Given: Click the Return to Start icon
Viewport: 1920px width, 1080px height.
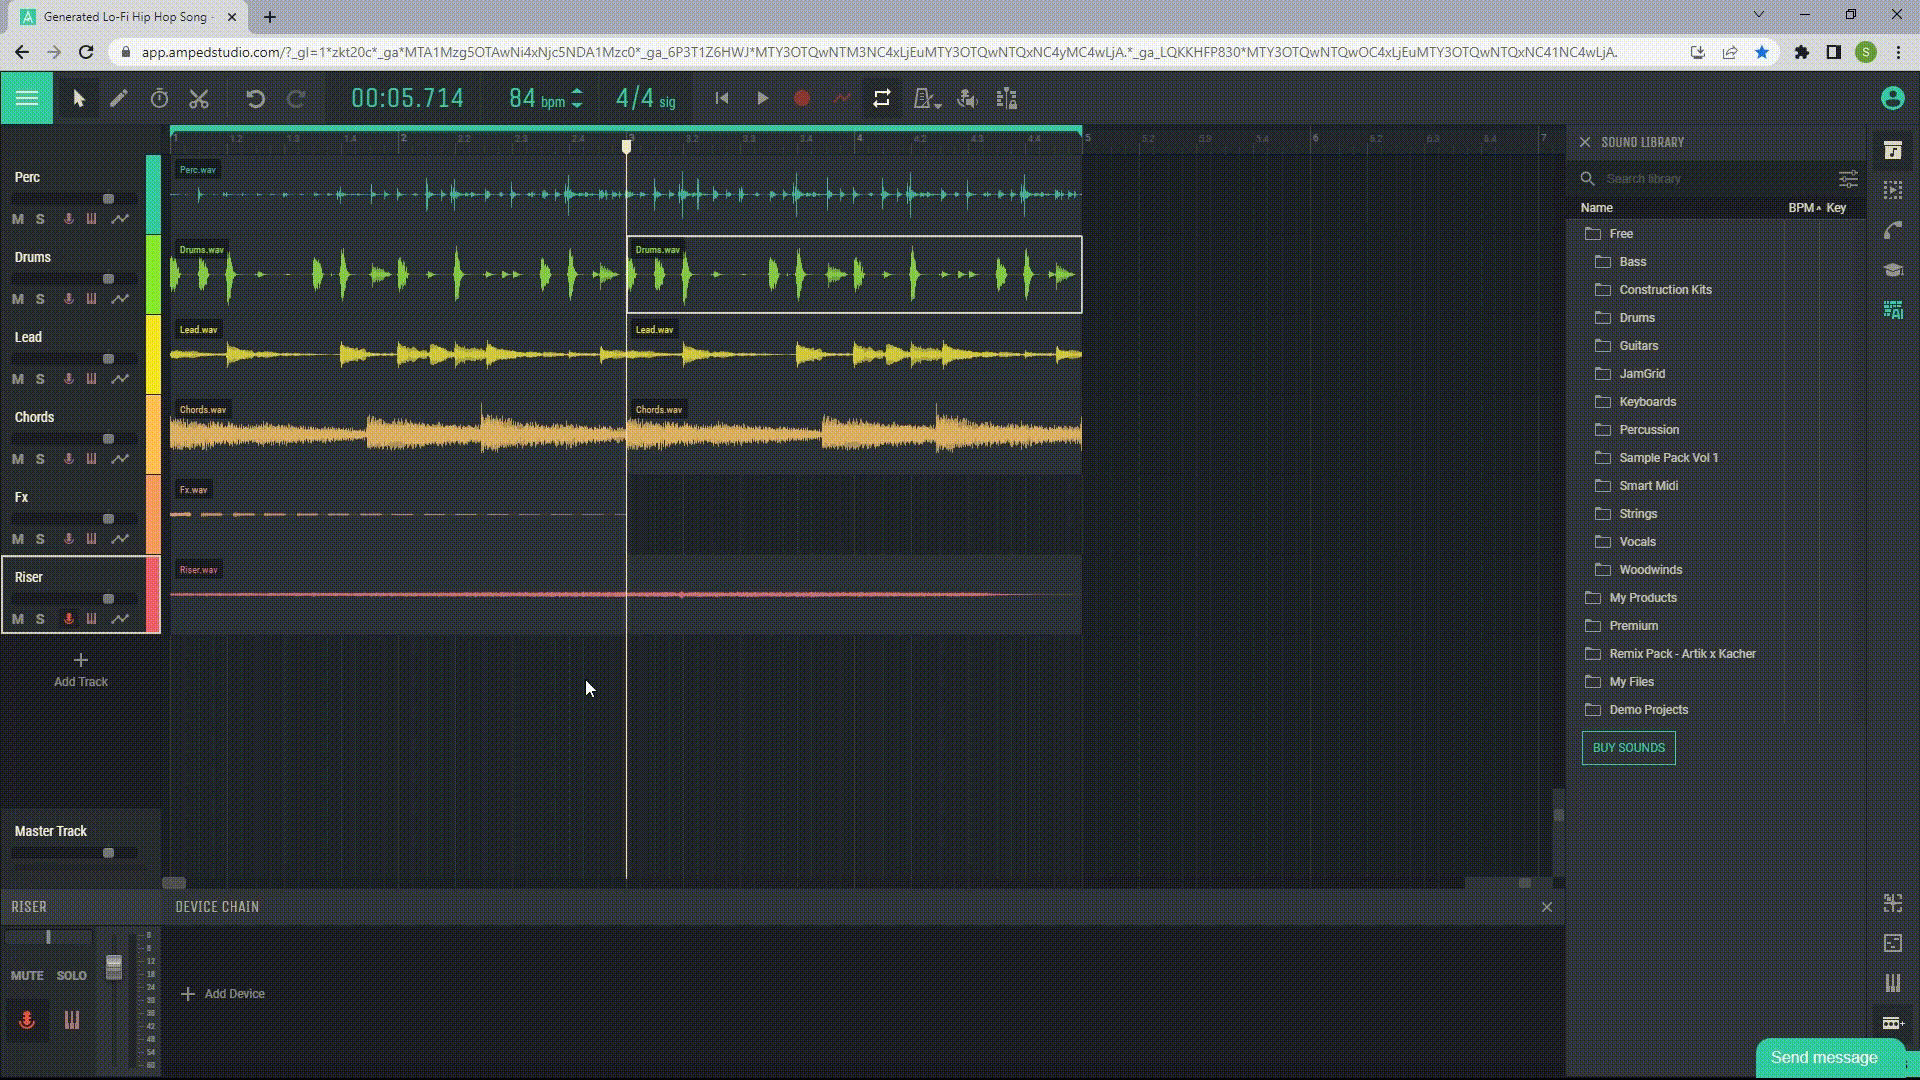Looking at the screenshot, I should [723, 99].
